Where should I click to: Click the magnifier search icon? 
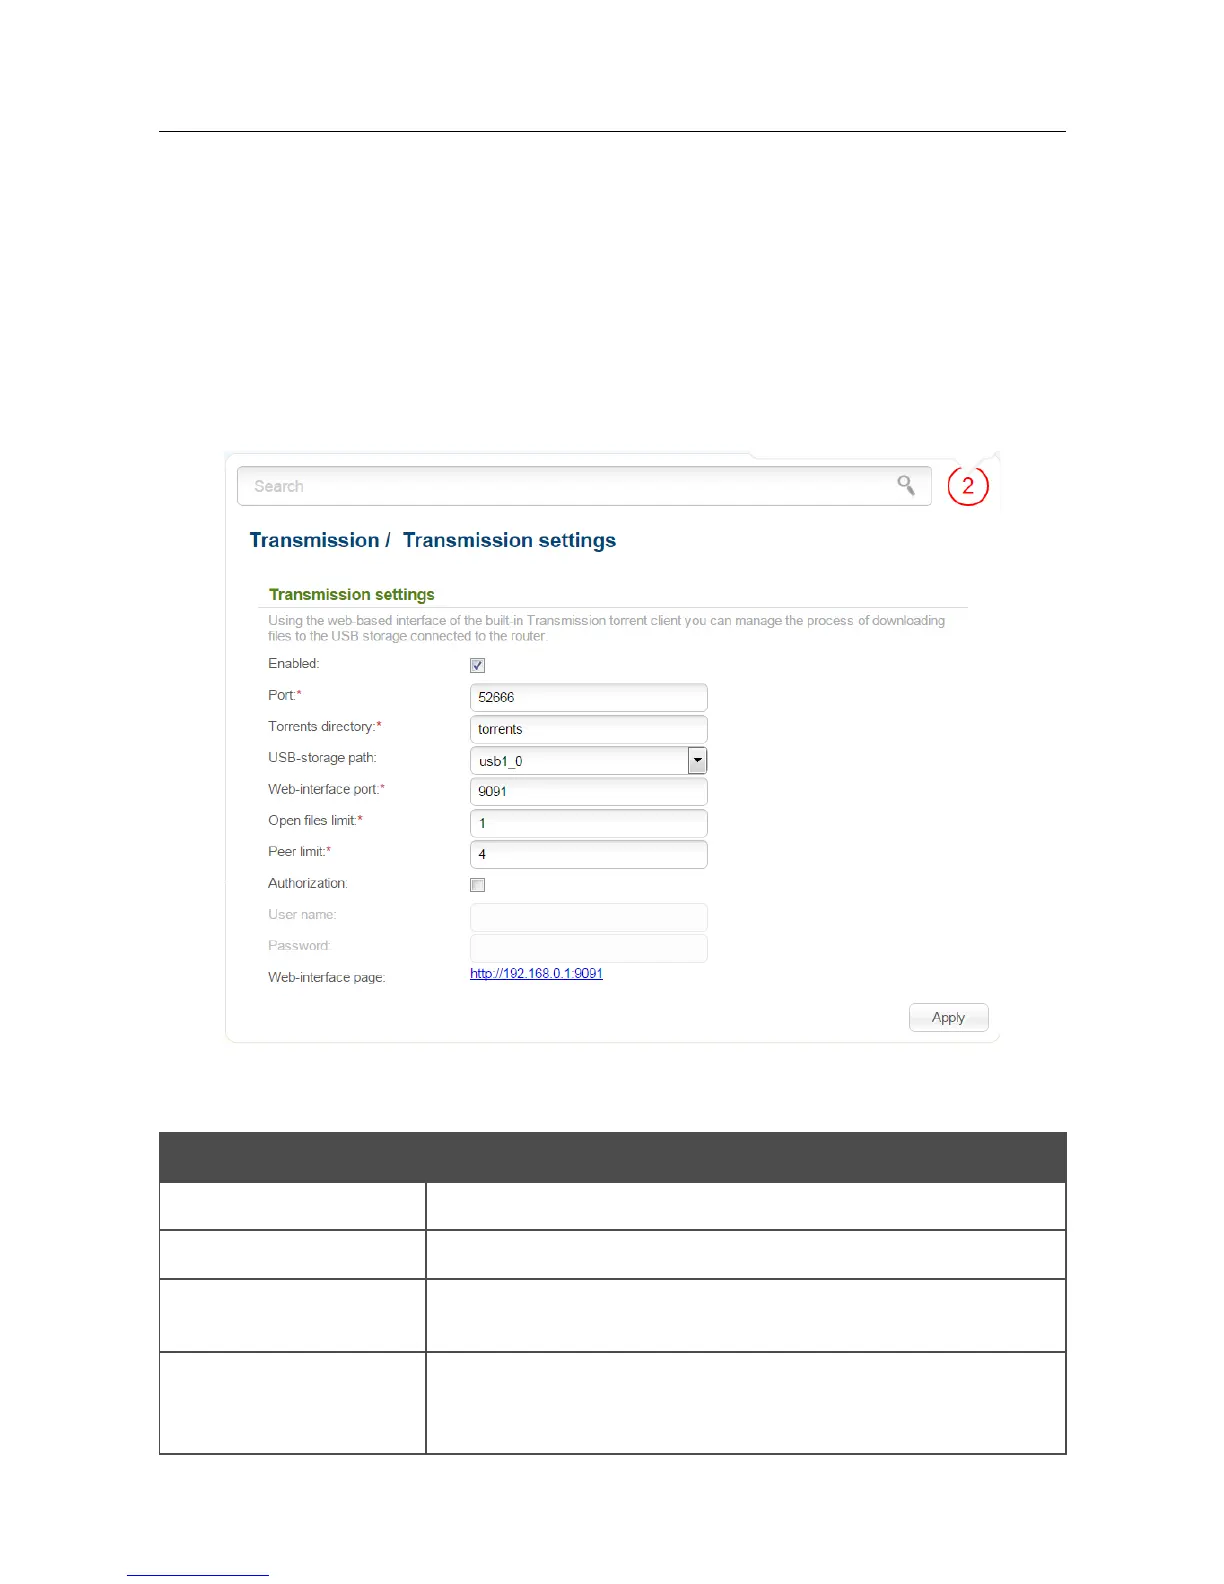[906, 485]
